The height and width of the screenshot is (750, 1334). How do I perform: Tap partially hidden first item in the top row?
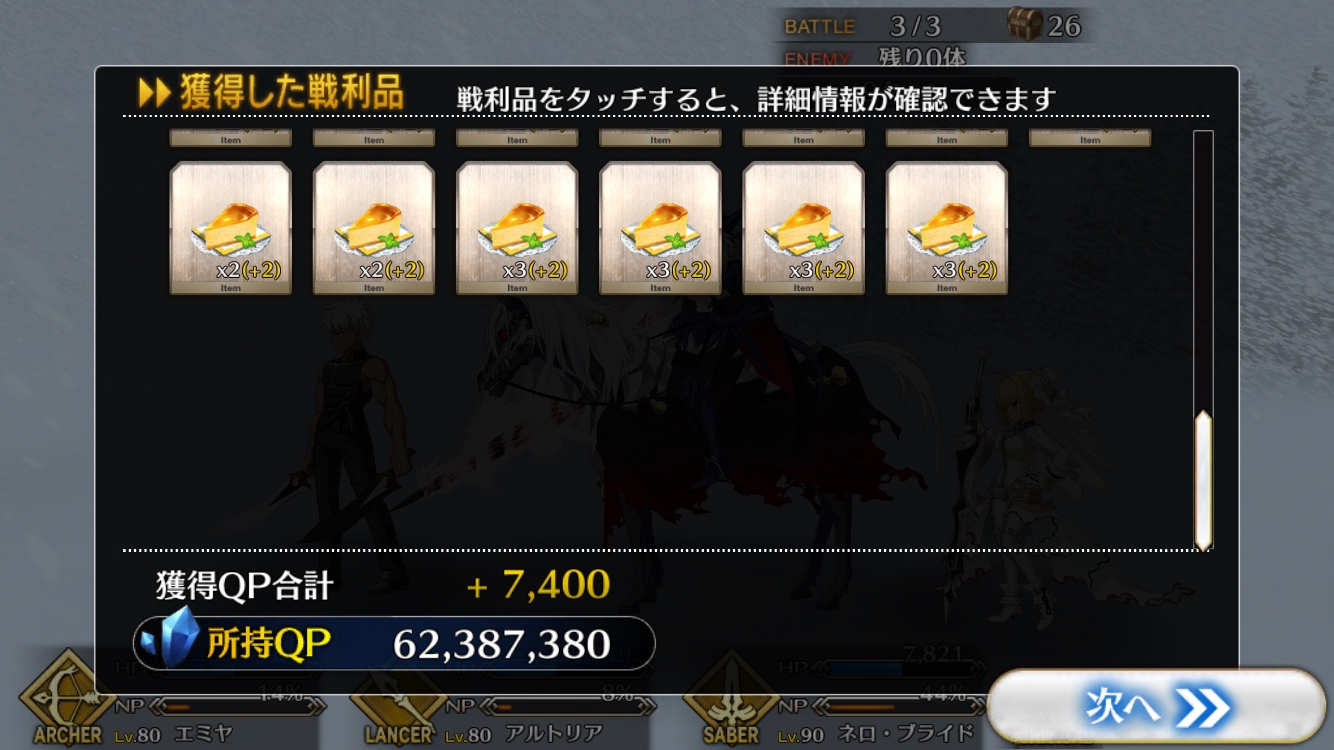pyautogui.click(x=230, y=139)
